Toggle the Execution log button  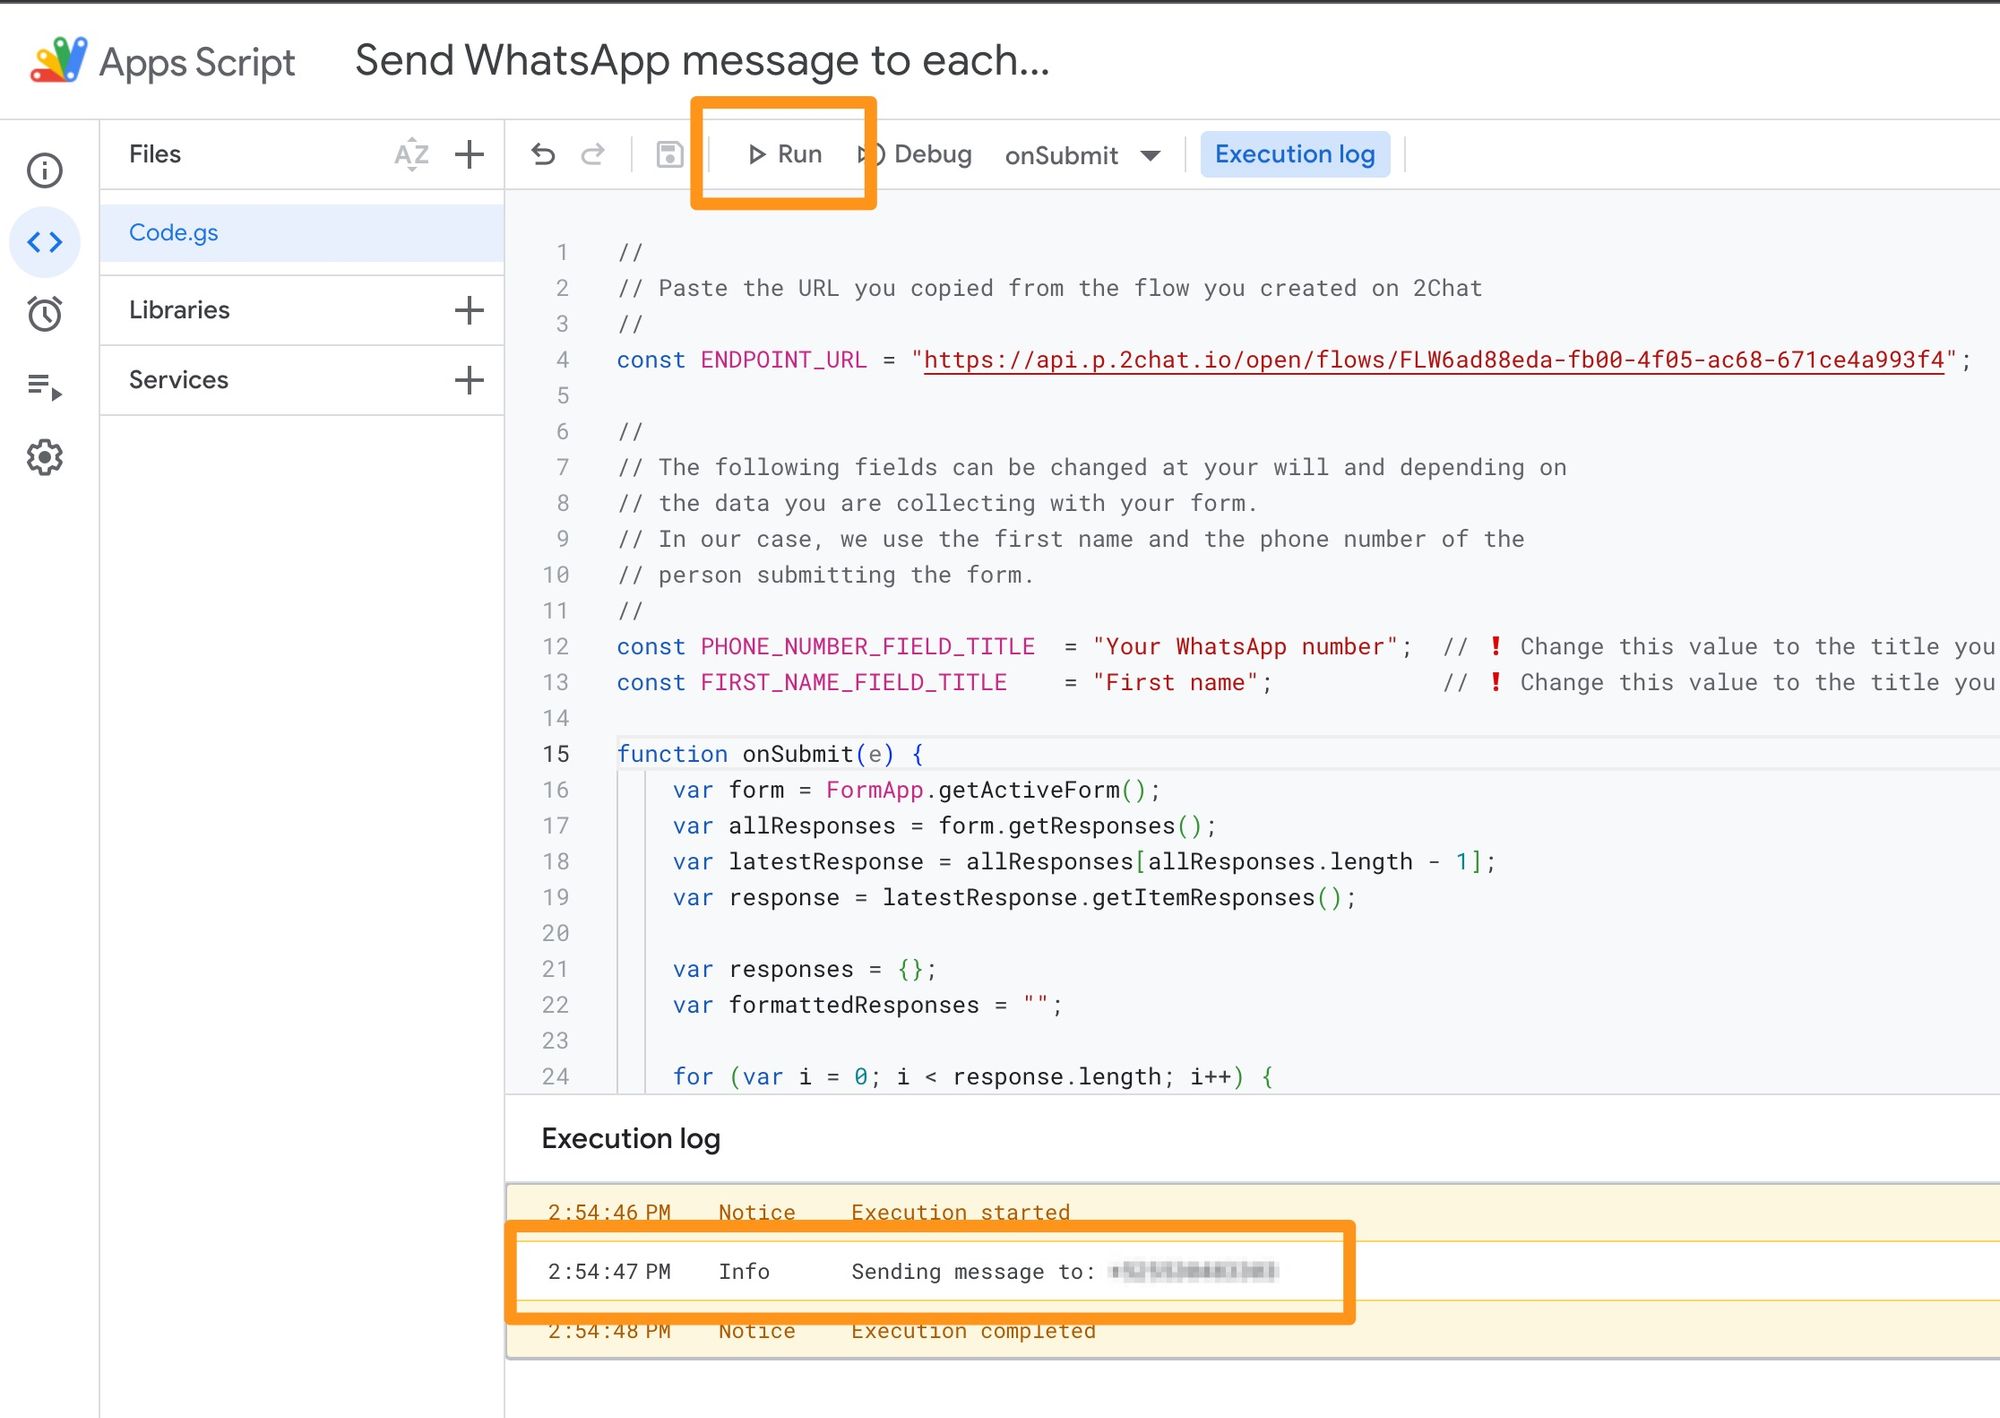1295,154
